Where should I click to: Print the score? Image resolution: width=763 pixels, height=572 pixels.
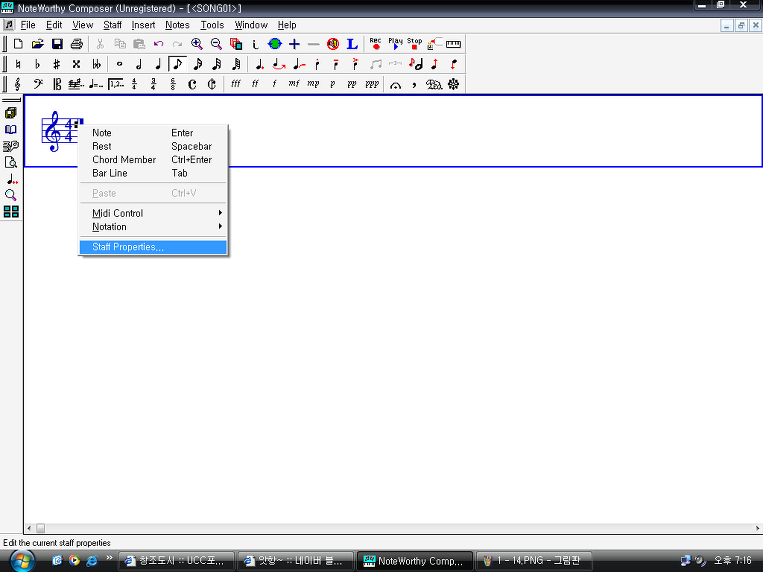tap(76, 44)
